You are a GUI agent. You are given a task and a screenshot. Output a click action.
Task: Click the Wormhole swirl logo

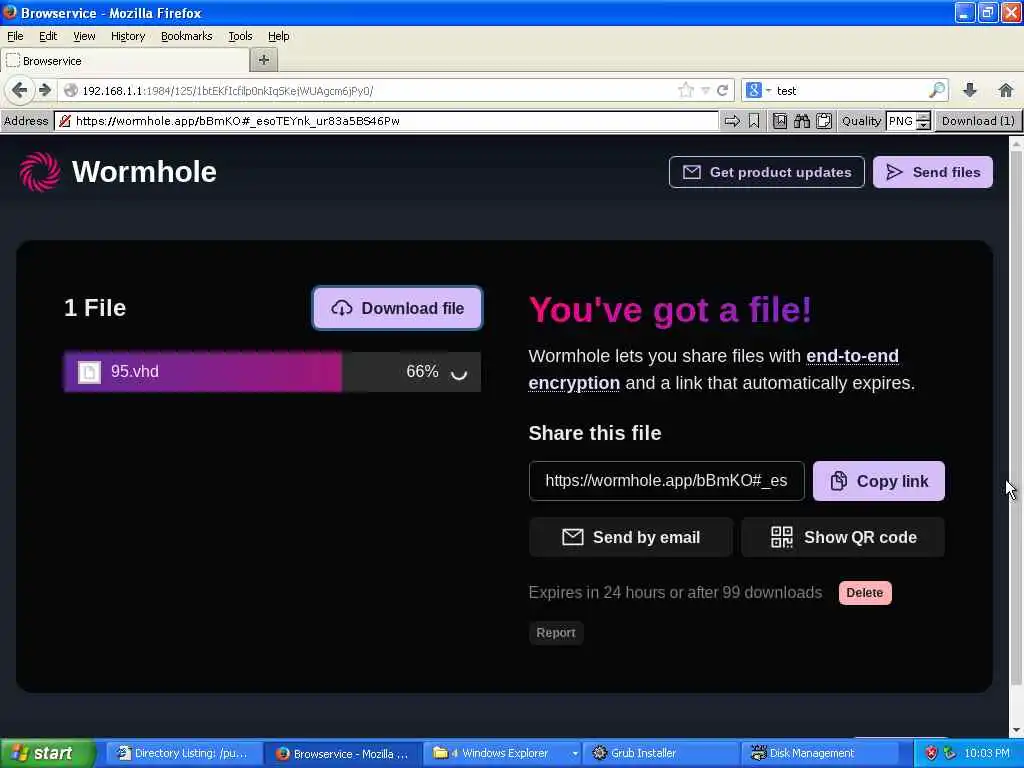tap(39, 172)
